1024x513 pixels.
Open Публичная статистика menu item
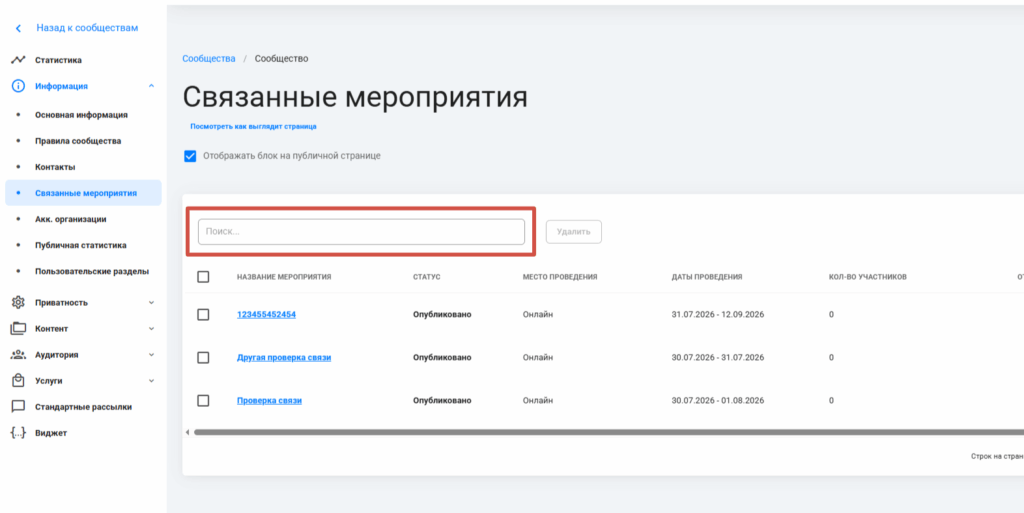81,245
